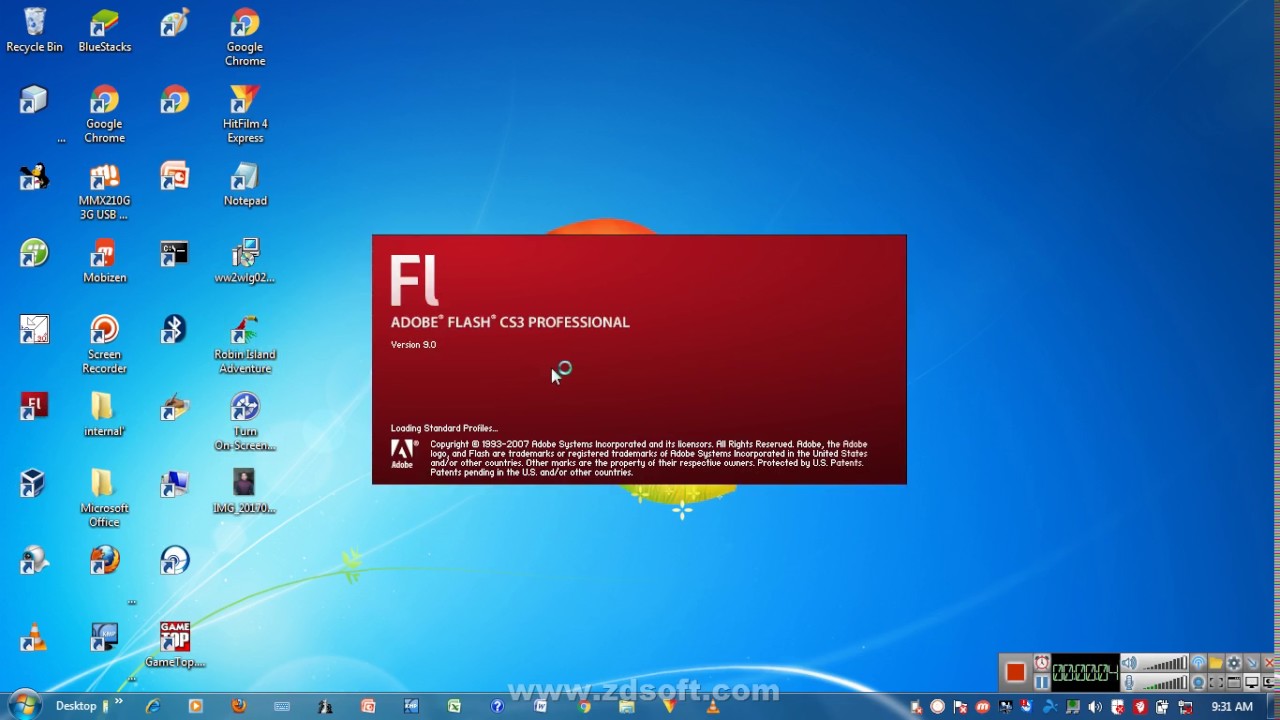Pause recording on the recorder widget
Image resolution: width=1280 pixels, height=720 pixels.
[x=1041, y=682]
